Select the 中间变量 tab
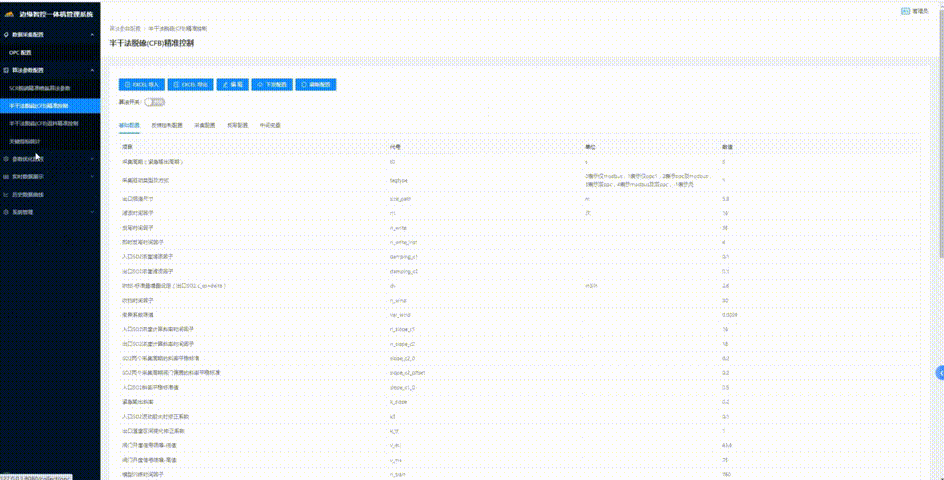The width and height of the screenshot is (944, 480). point(270,126)
